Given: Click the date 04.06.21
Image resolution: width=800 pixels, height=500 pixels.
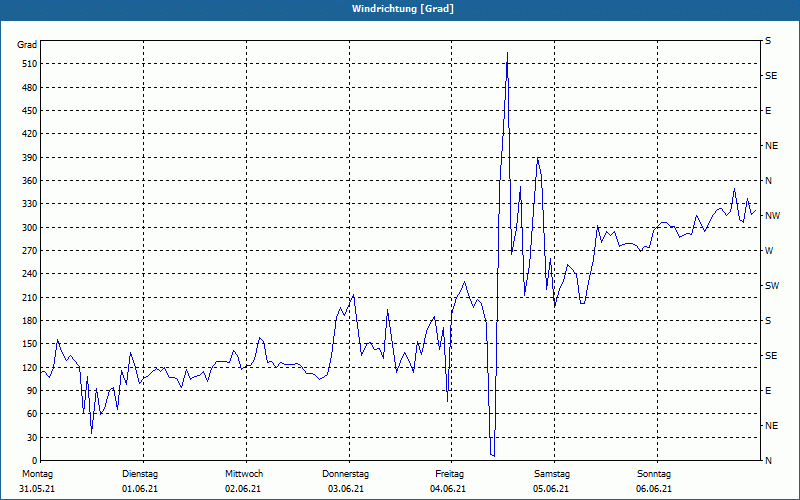Looking at the screenshot, I should [x=448, y=489].
